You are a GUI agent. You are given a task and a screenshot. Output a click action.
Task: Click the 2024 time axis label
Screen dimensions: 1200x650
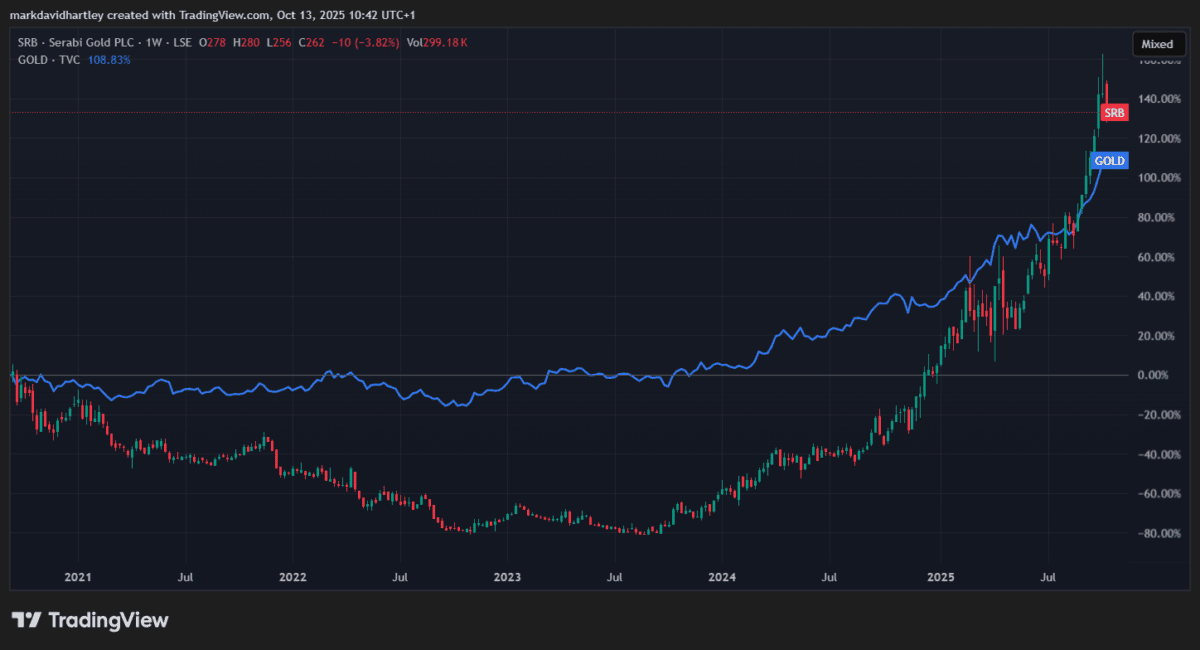pos(722,577)
